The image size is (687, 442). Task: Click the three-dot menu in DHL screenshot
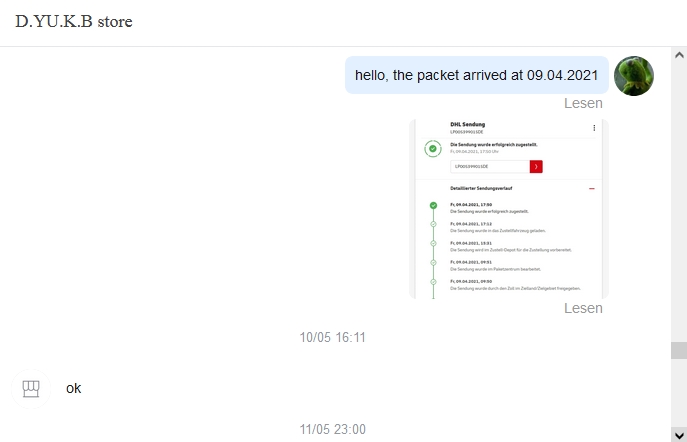click(594, 128)
